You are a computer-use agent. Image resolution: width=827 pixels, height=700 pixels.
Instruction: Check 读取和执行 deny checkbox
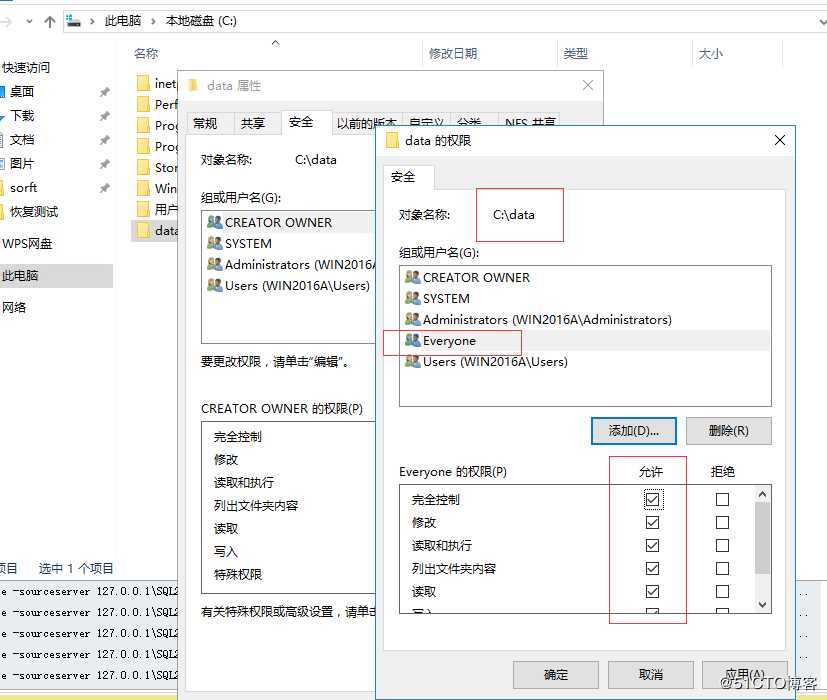(723, 545)
